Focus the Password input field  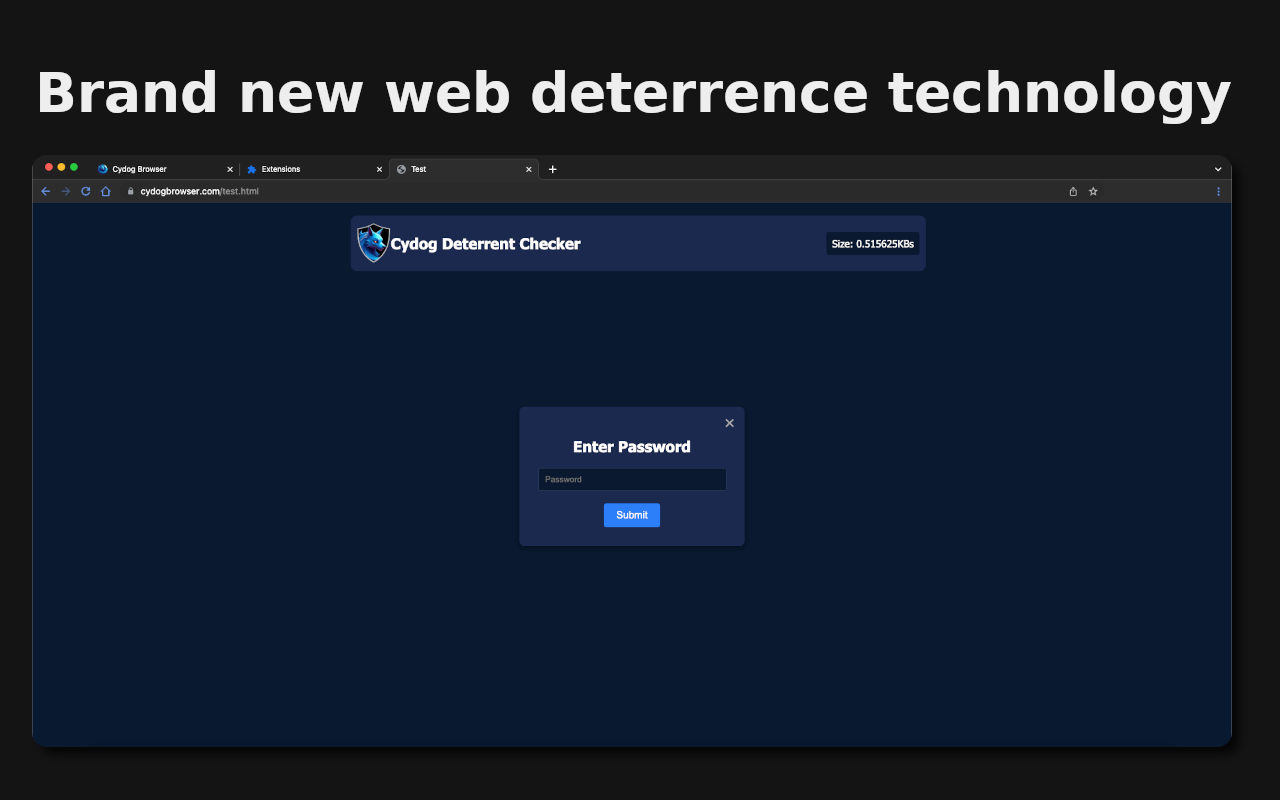tap(632, 479)
